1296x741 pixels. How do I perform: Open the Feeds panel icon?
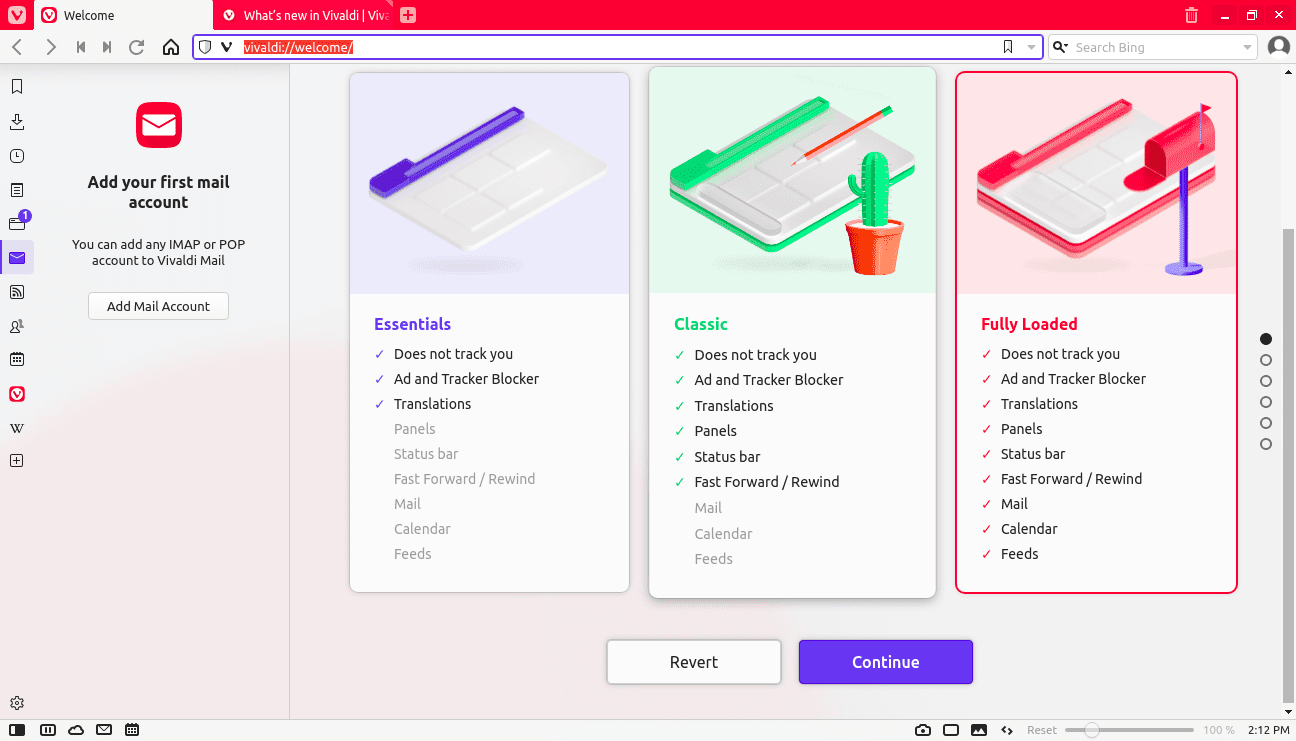point(17,292)
